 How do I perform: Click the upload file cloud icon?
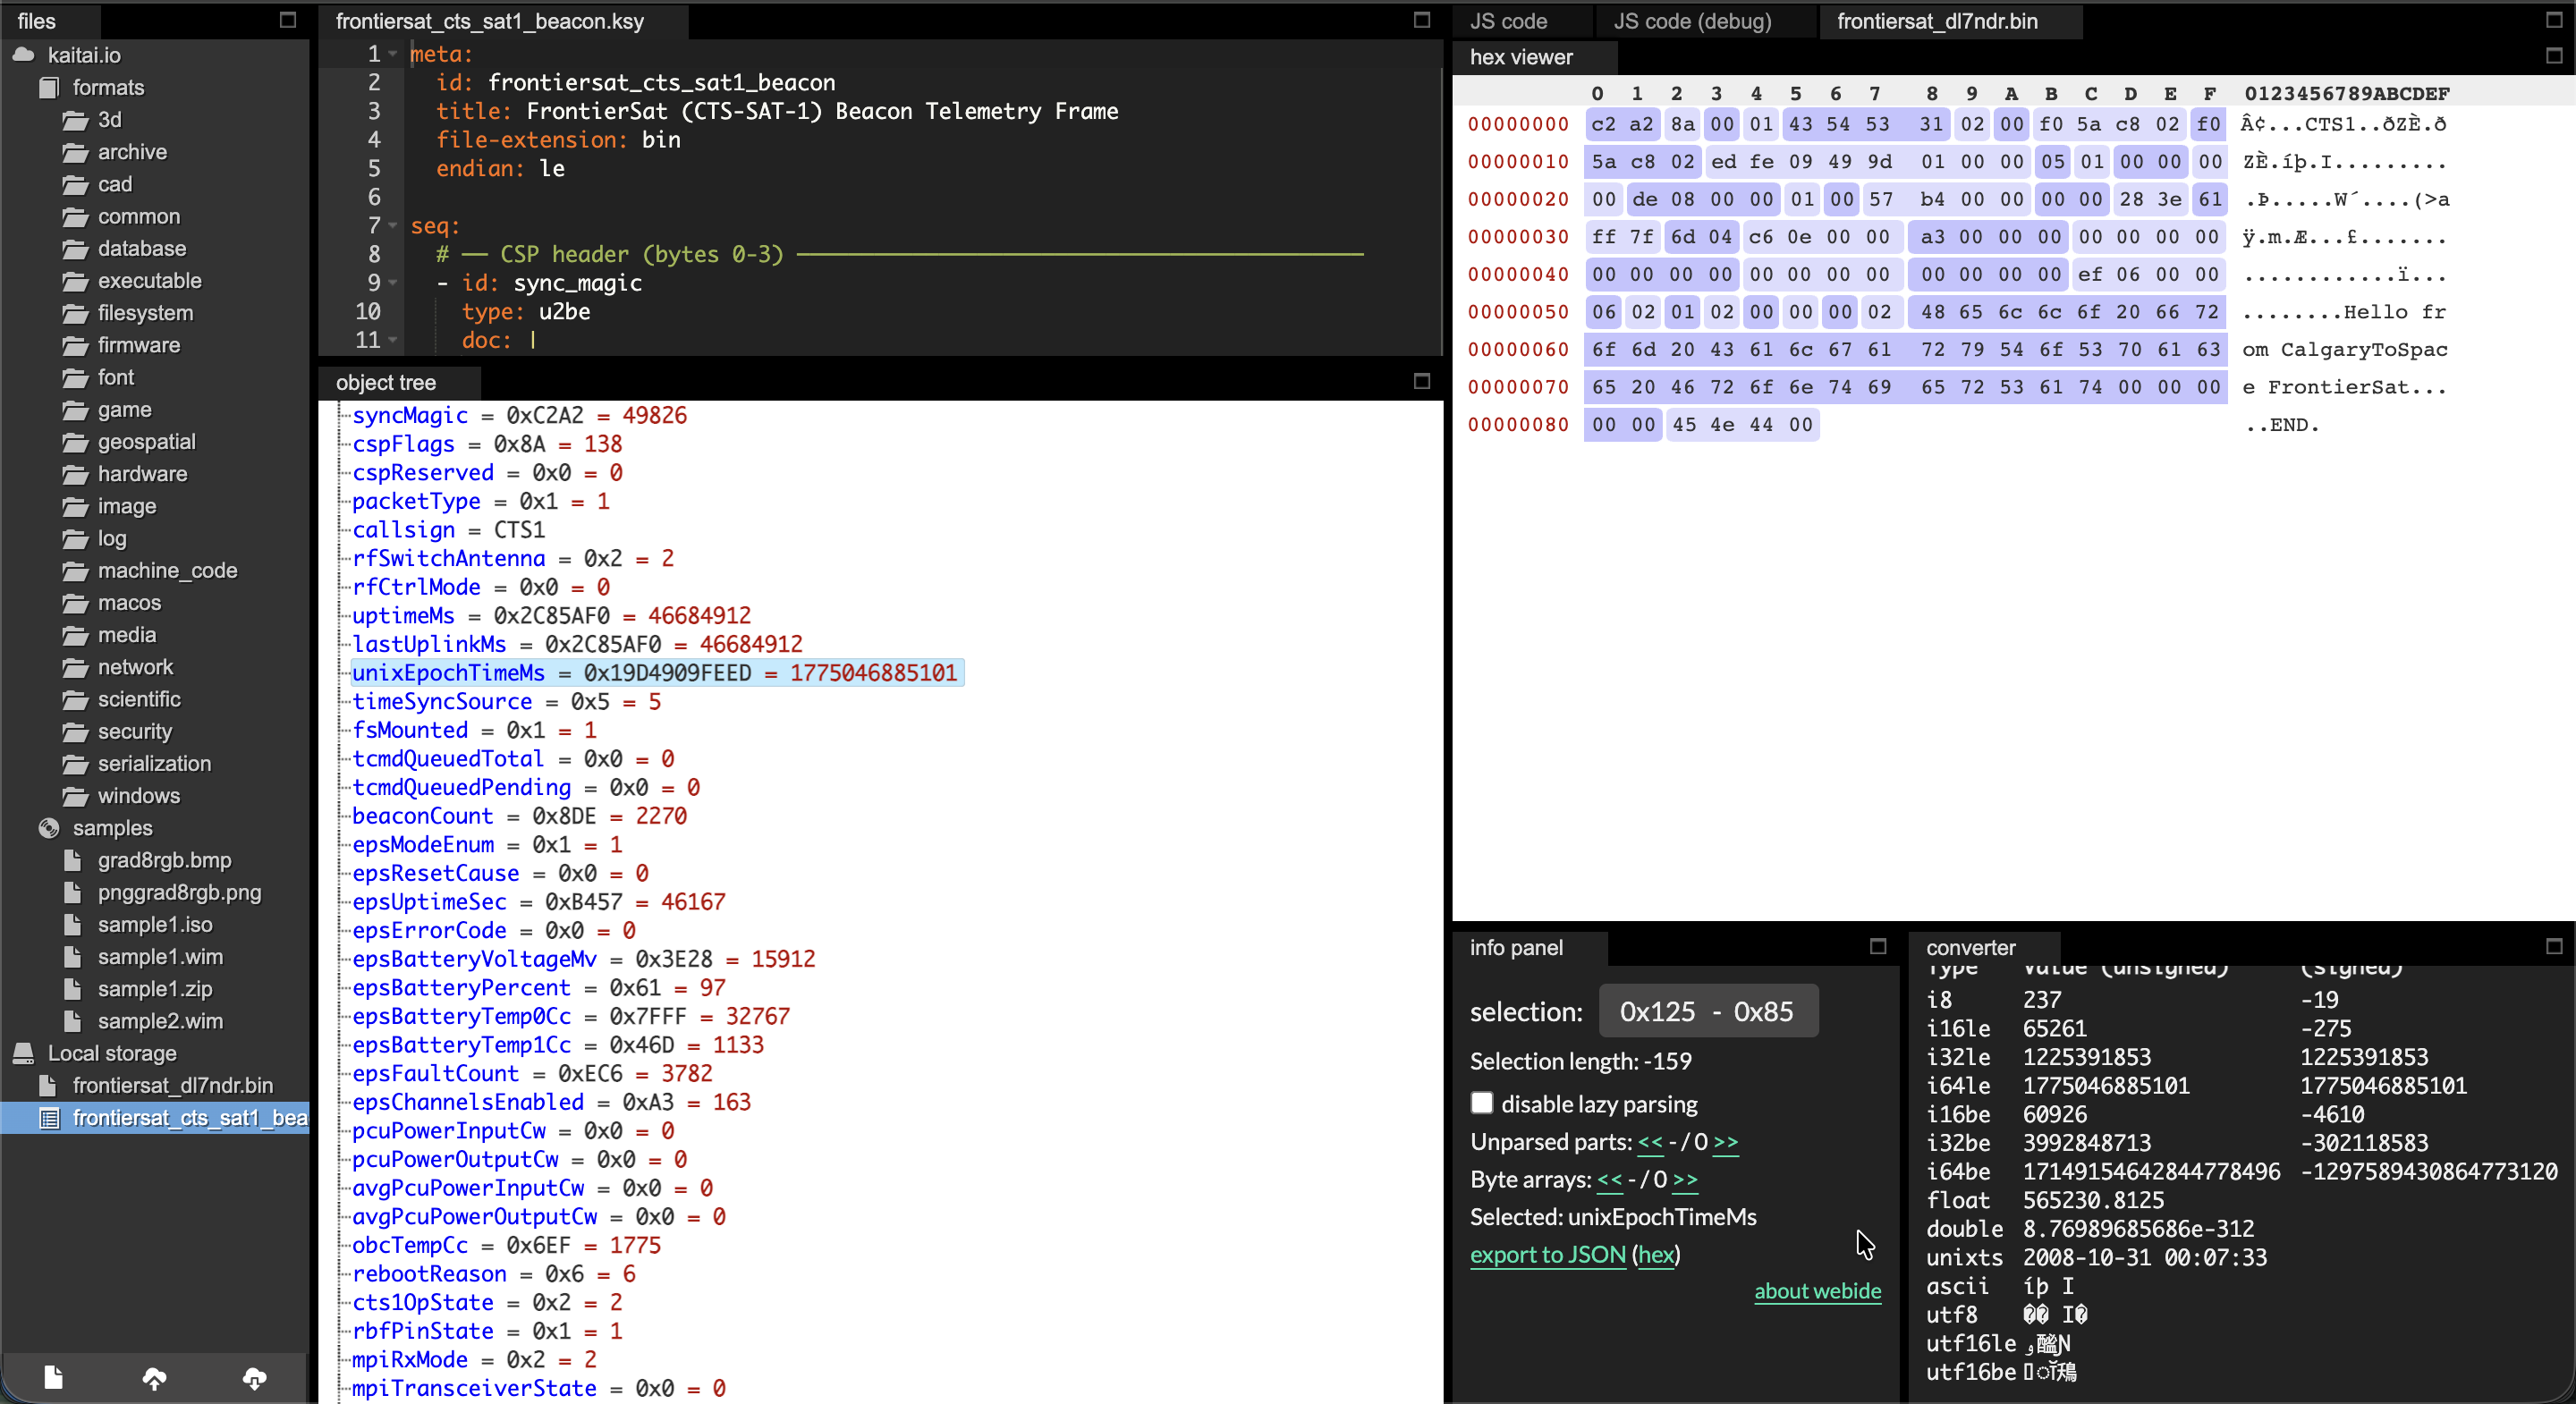click(154, 1378)
